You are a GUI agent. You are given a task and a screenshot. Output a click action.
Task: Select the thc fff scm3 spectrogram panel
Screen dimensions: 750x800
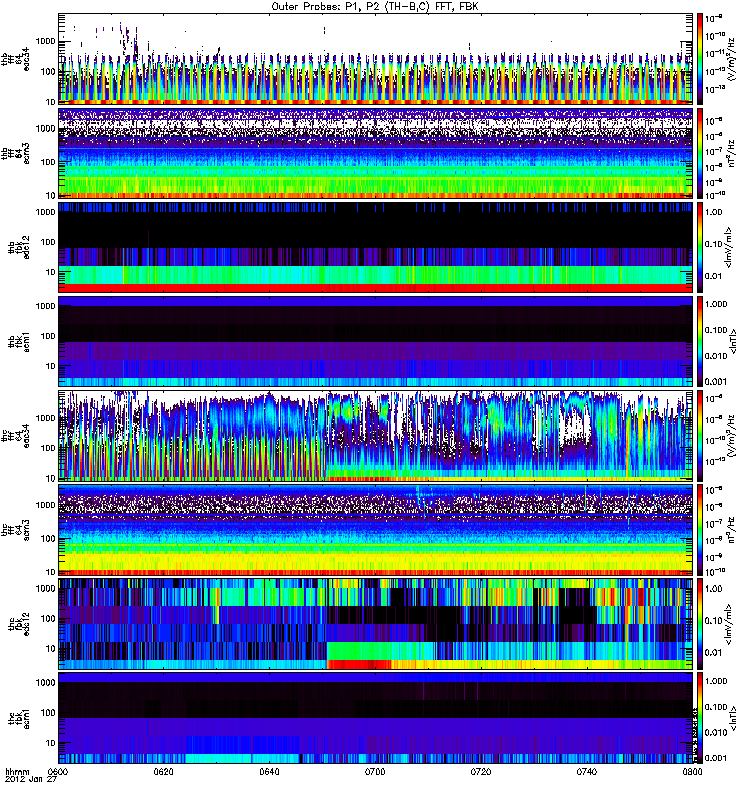(x=376, y=530)
